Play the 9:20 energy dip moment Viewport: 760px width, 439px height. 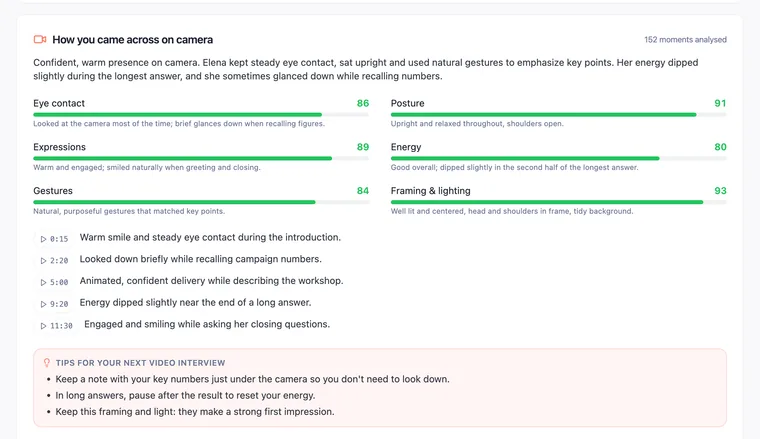(x=54, y=304)
